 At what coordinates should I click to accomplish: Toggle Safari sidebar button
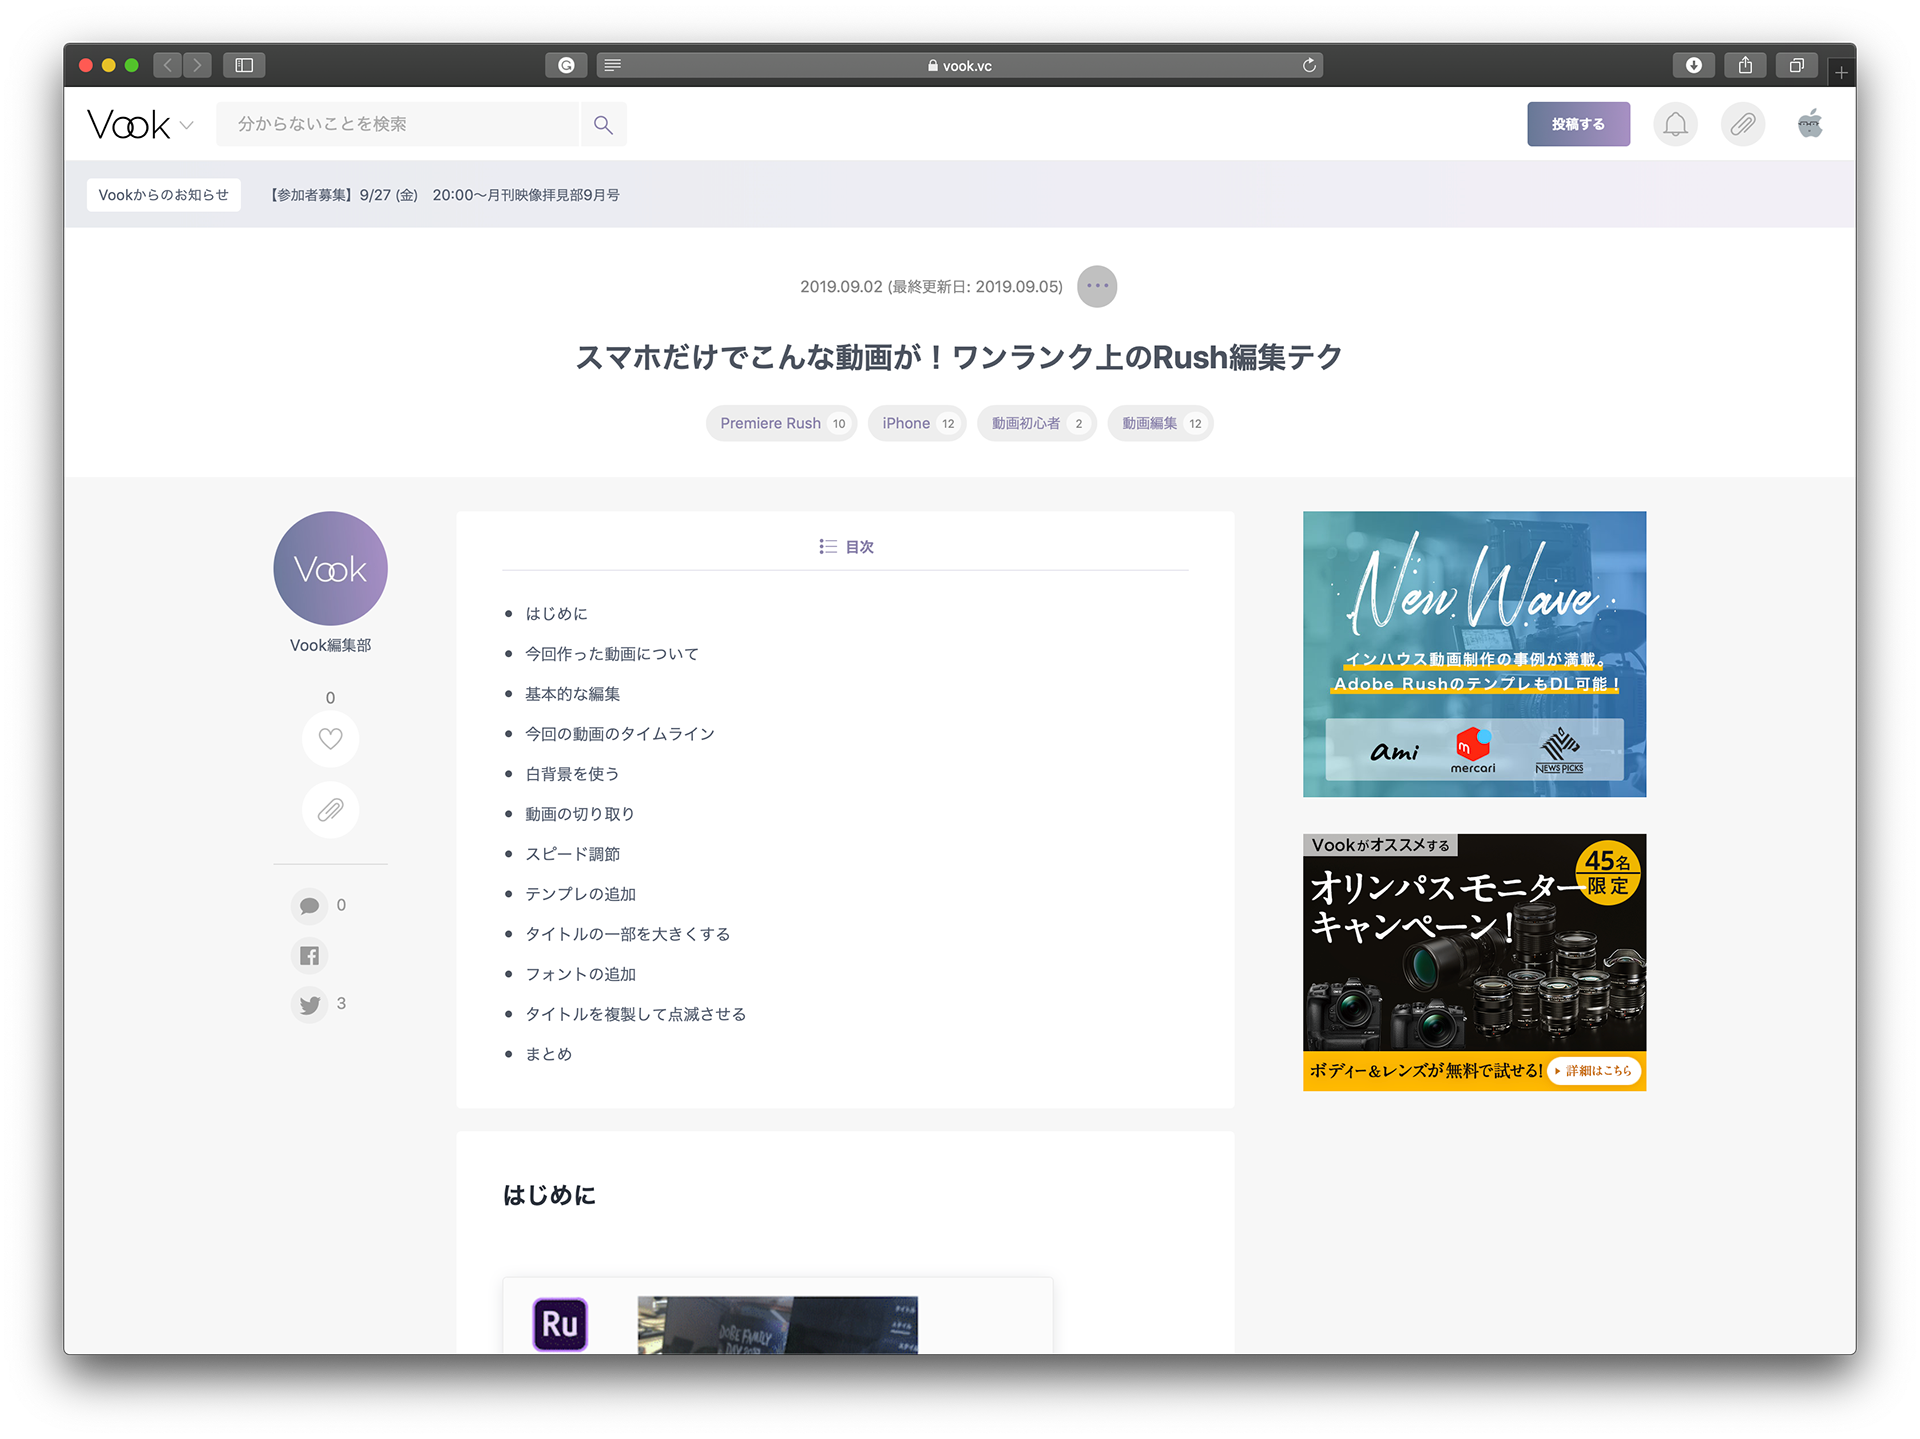[244, 66]
